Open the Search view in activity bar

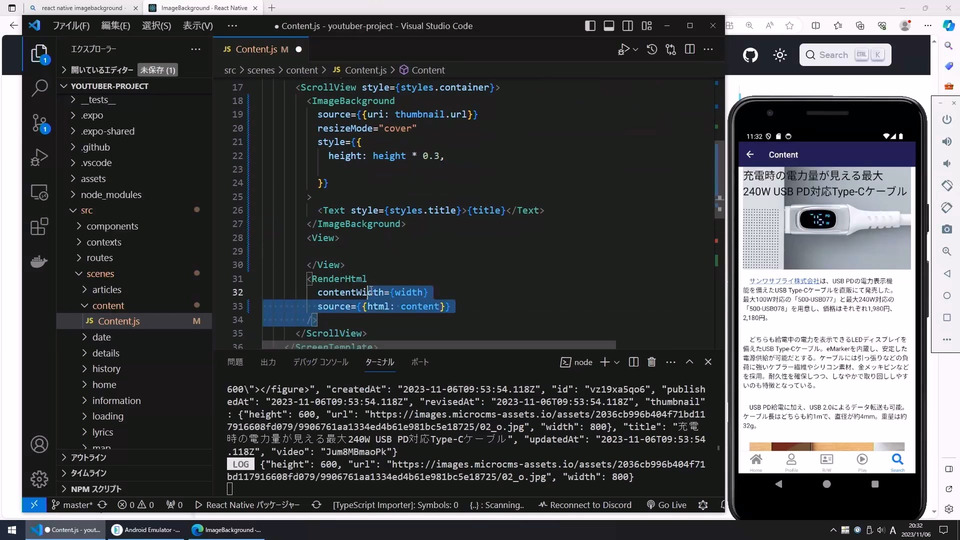pyautogui.click(x=39, y=88)
